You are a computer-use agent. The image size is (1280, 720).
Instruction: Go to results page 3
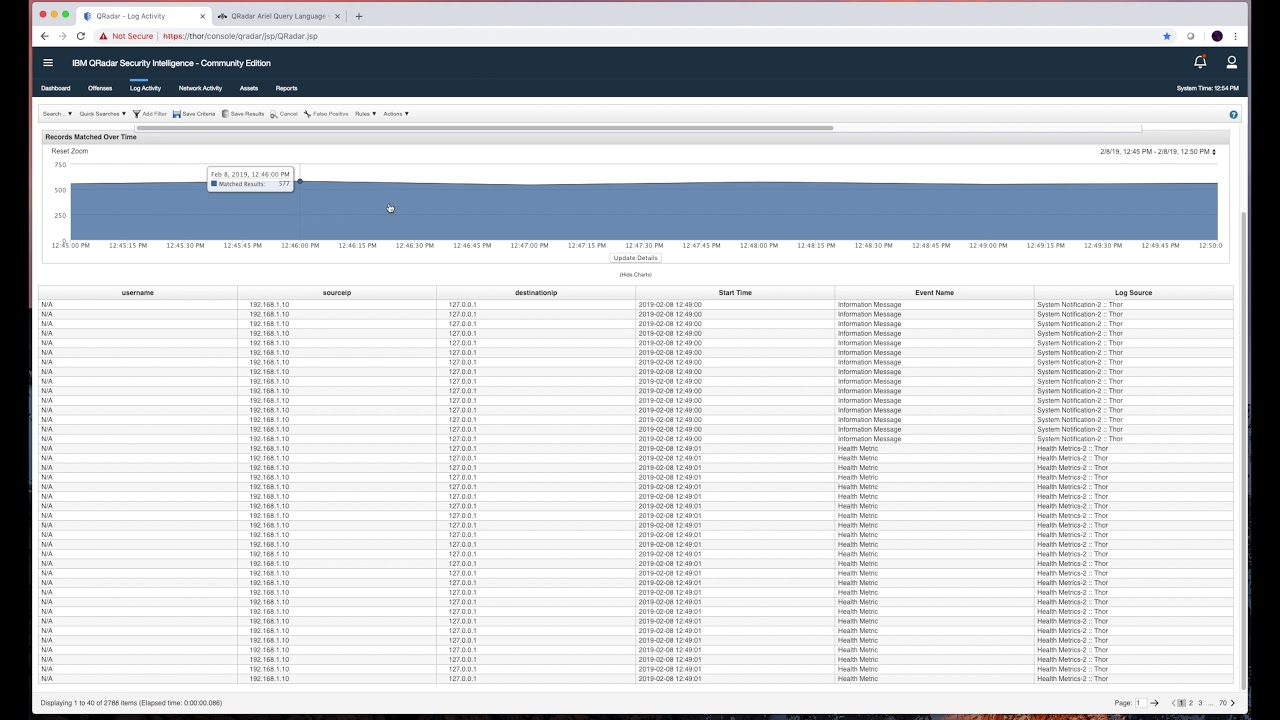coord(1200,703)
